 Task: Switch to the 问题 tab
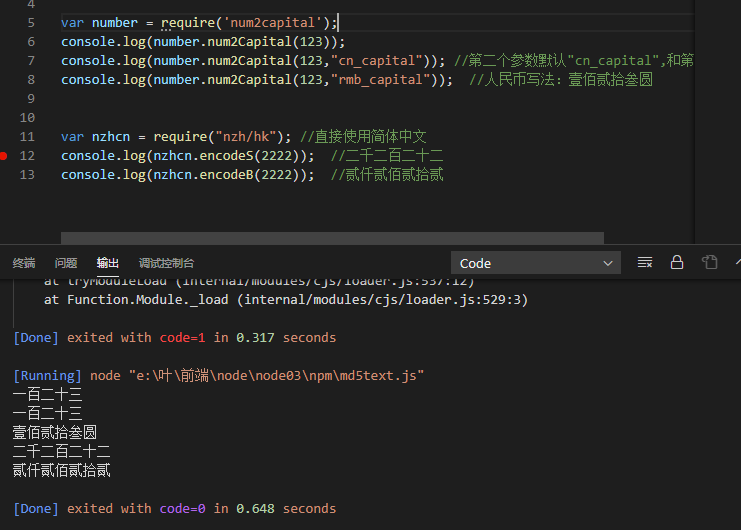[x=66, y=263]
